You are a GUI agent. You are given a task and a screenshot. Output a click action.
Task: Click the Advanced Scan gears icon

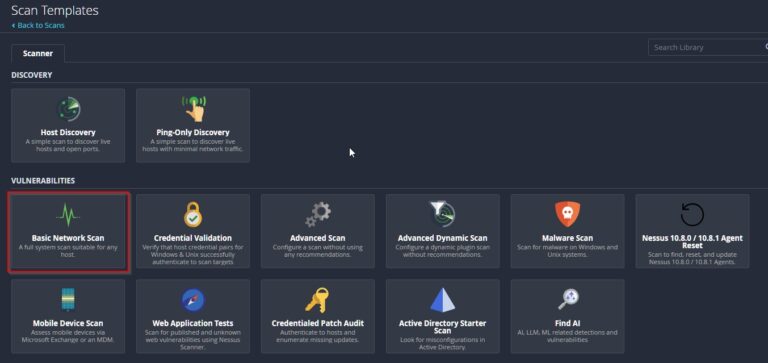[x=318, y=215]
